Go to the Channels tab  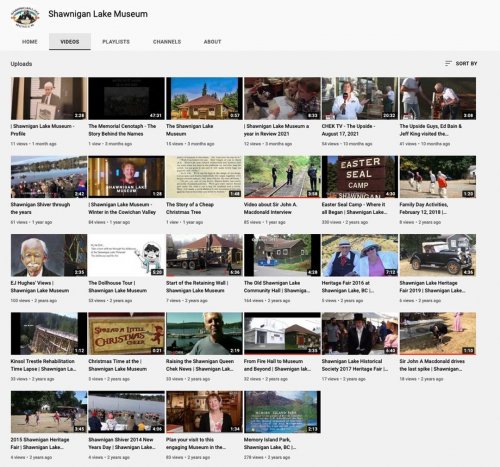click(167, 42)
